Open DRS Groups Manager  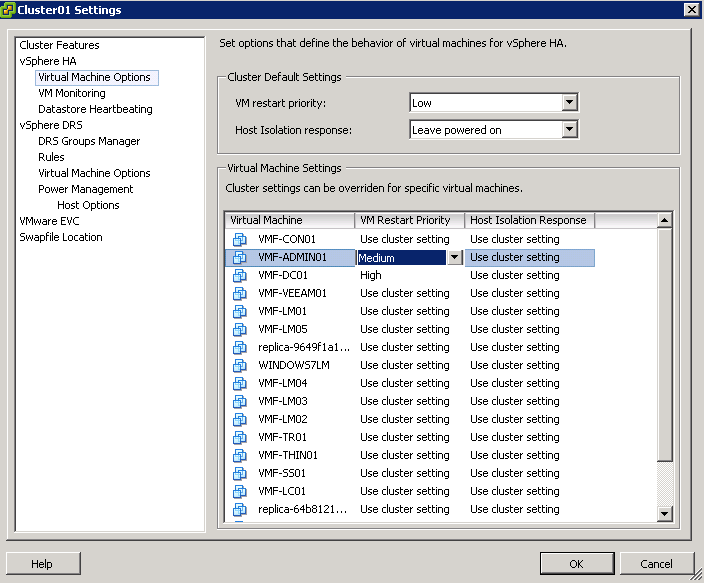89,141
